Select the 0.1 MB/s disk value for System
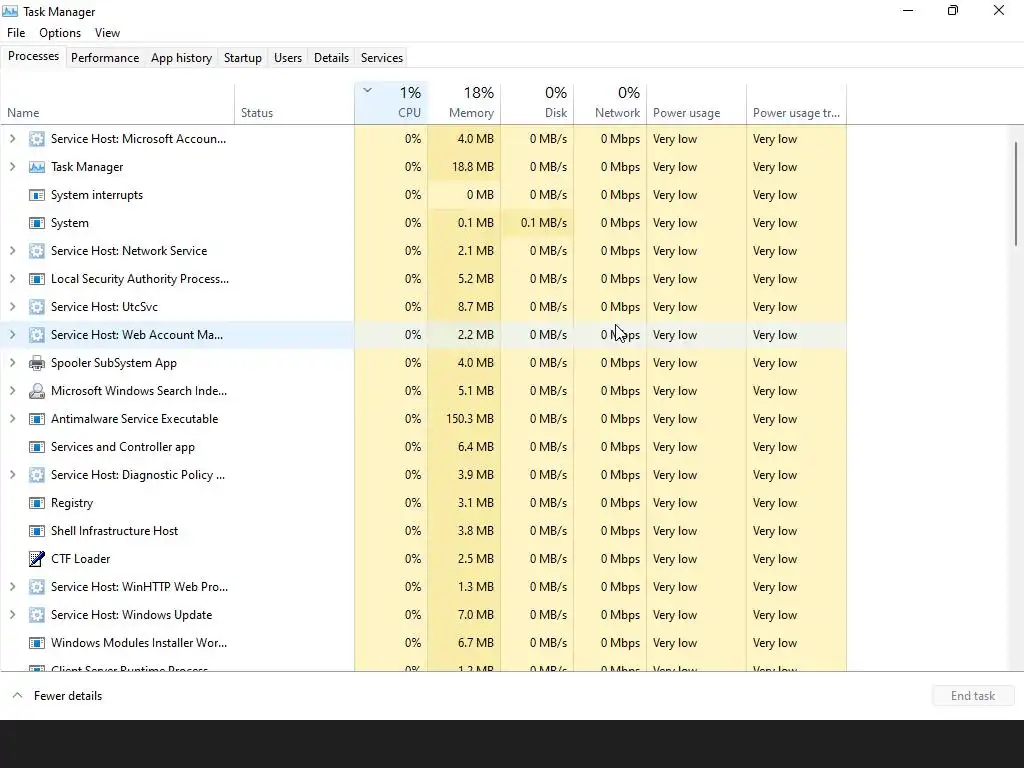Image resolution: width=1024 pixels, height=768 pixels. click(x=537, y=223)
